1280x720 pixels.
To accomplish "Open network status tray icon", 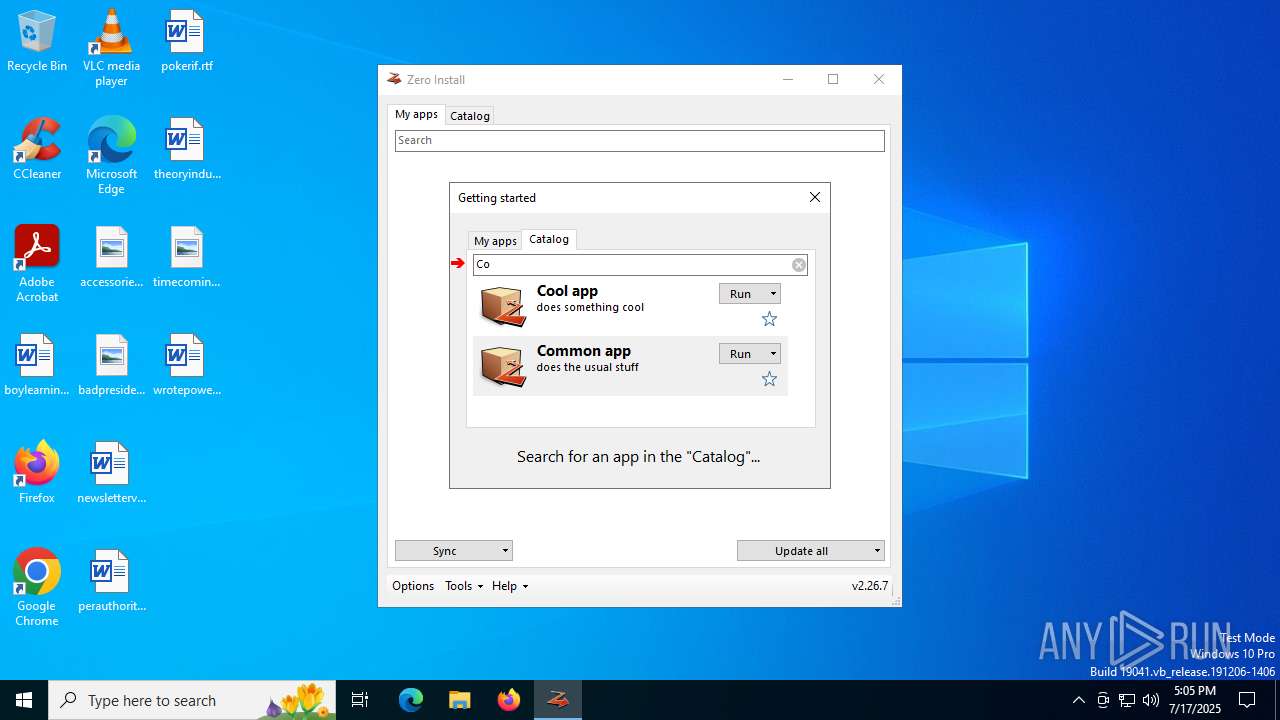I will (x=1127, y=700).
